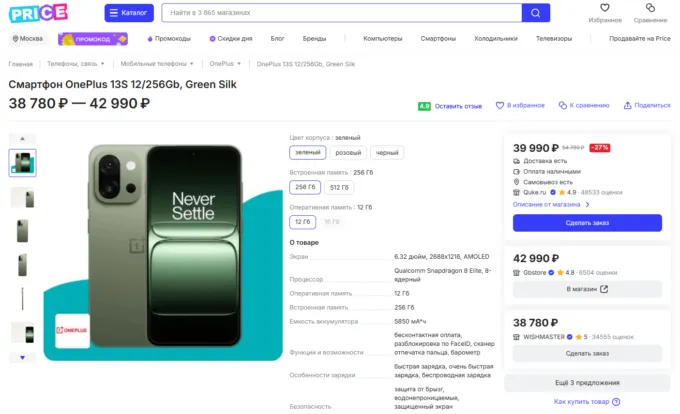Screen dimensions: 680x414
Task: Click the OnePlus brand logo badge
Action: pyautogui.click(x=72, y=330)
